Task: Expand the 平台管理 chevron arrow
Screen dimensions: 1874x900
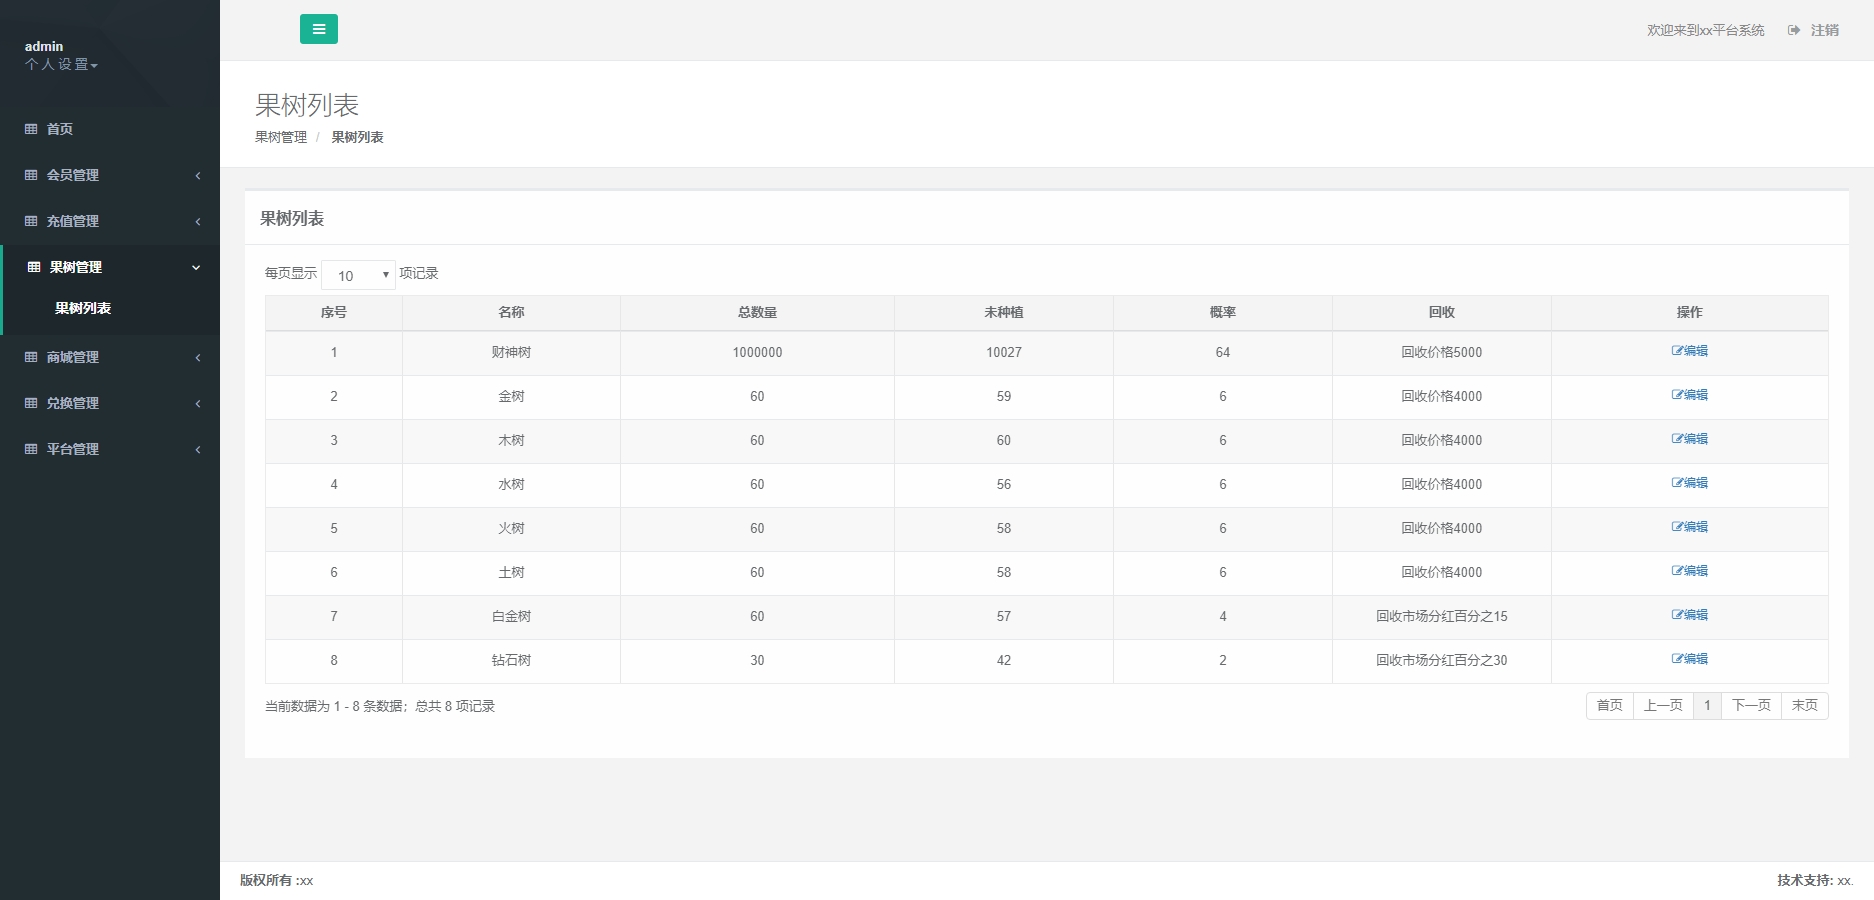Action: coord(198,449)
